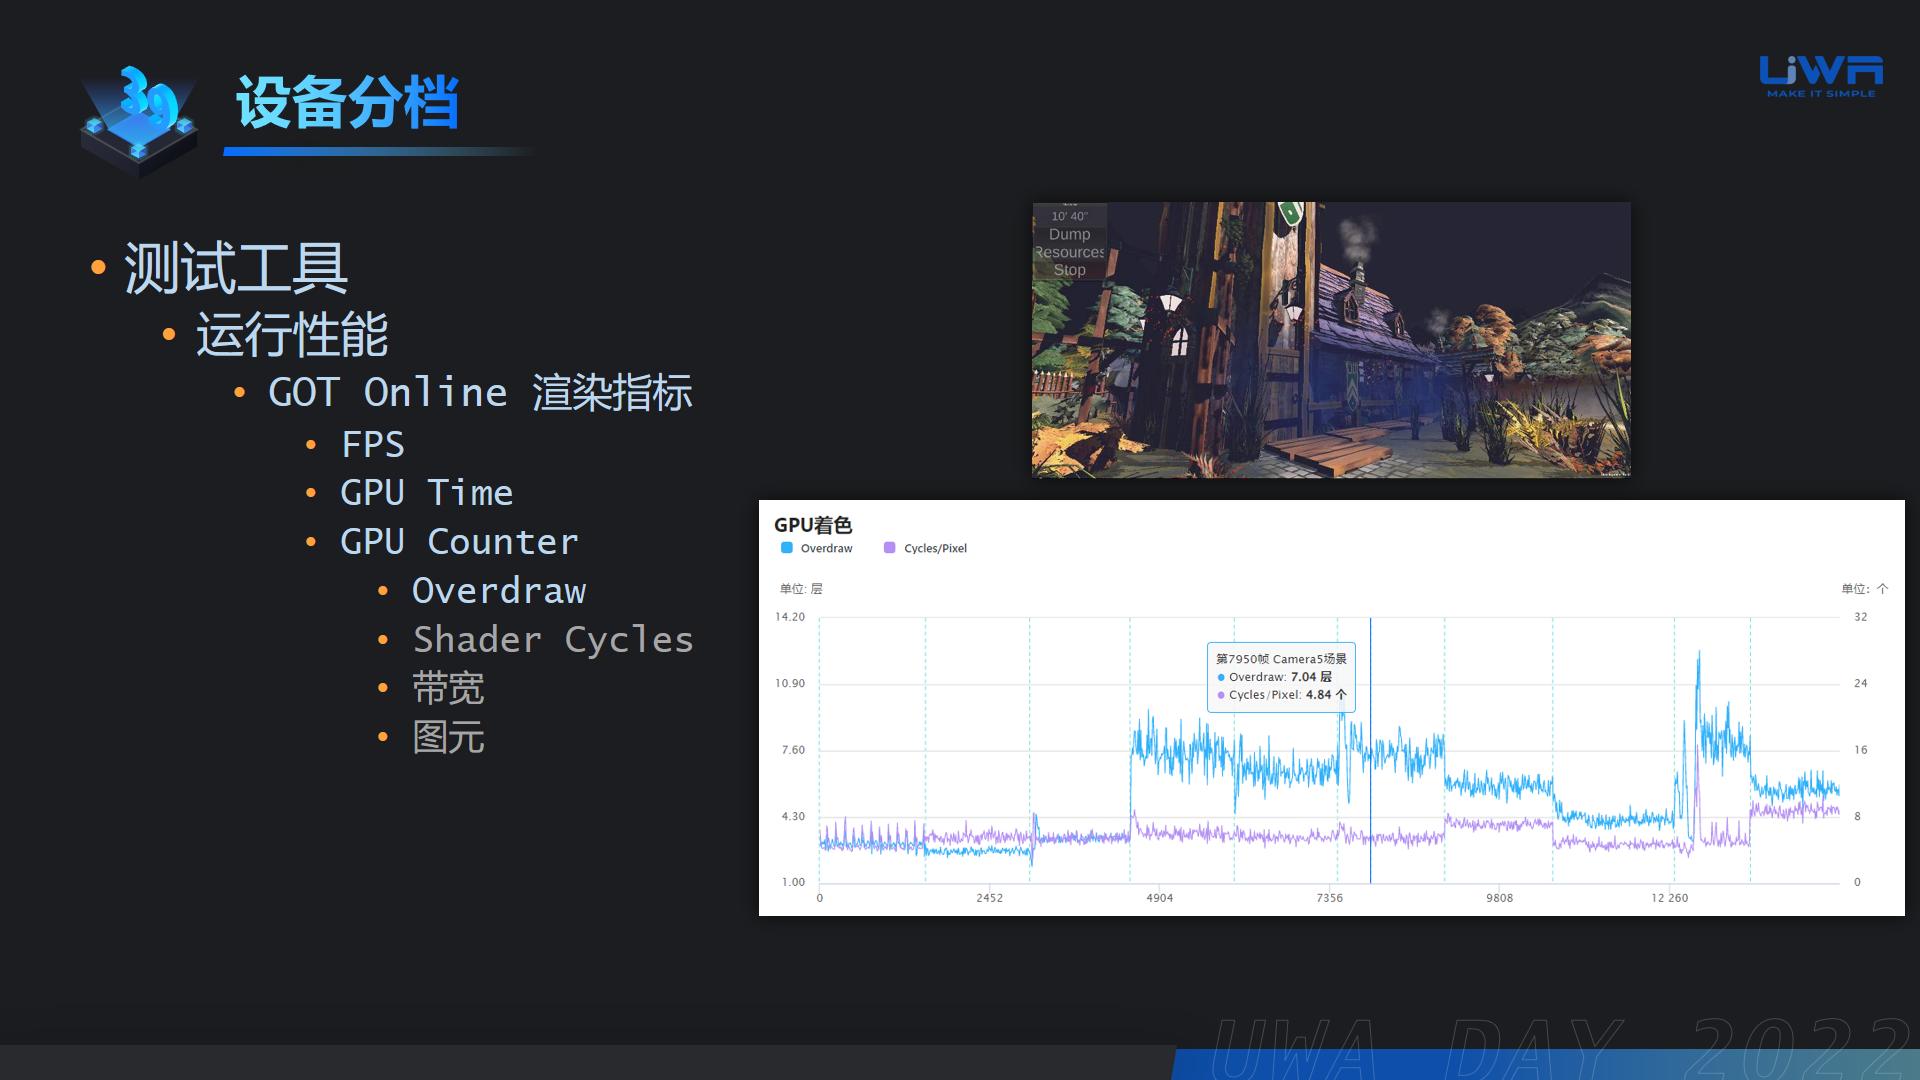Click the Overdraw bullet item
This screenshot has width=1920, height=1080.
click(499, 591)
